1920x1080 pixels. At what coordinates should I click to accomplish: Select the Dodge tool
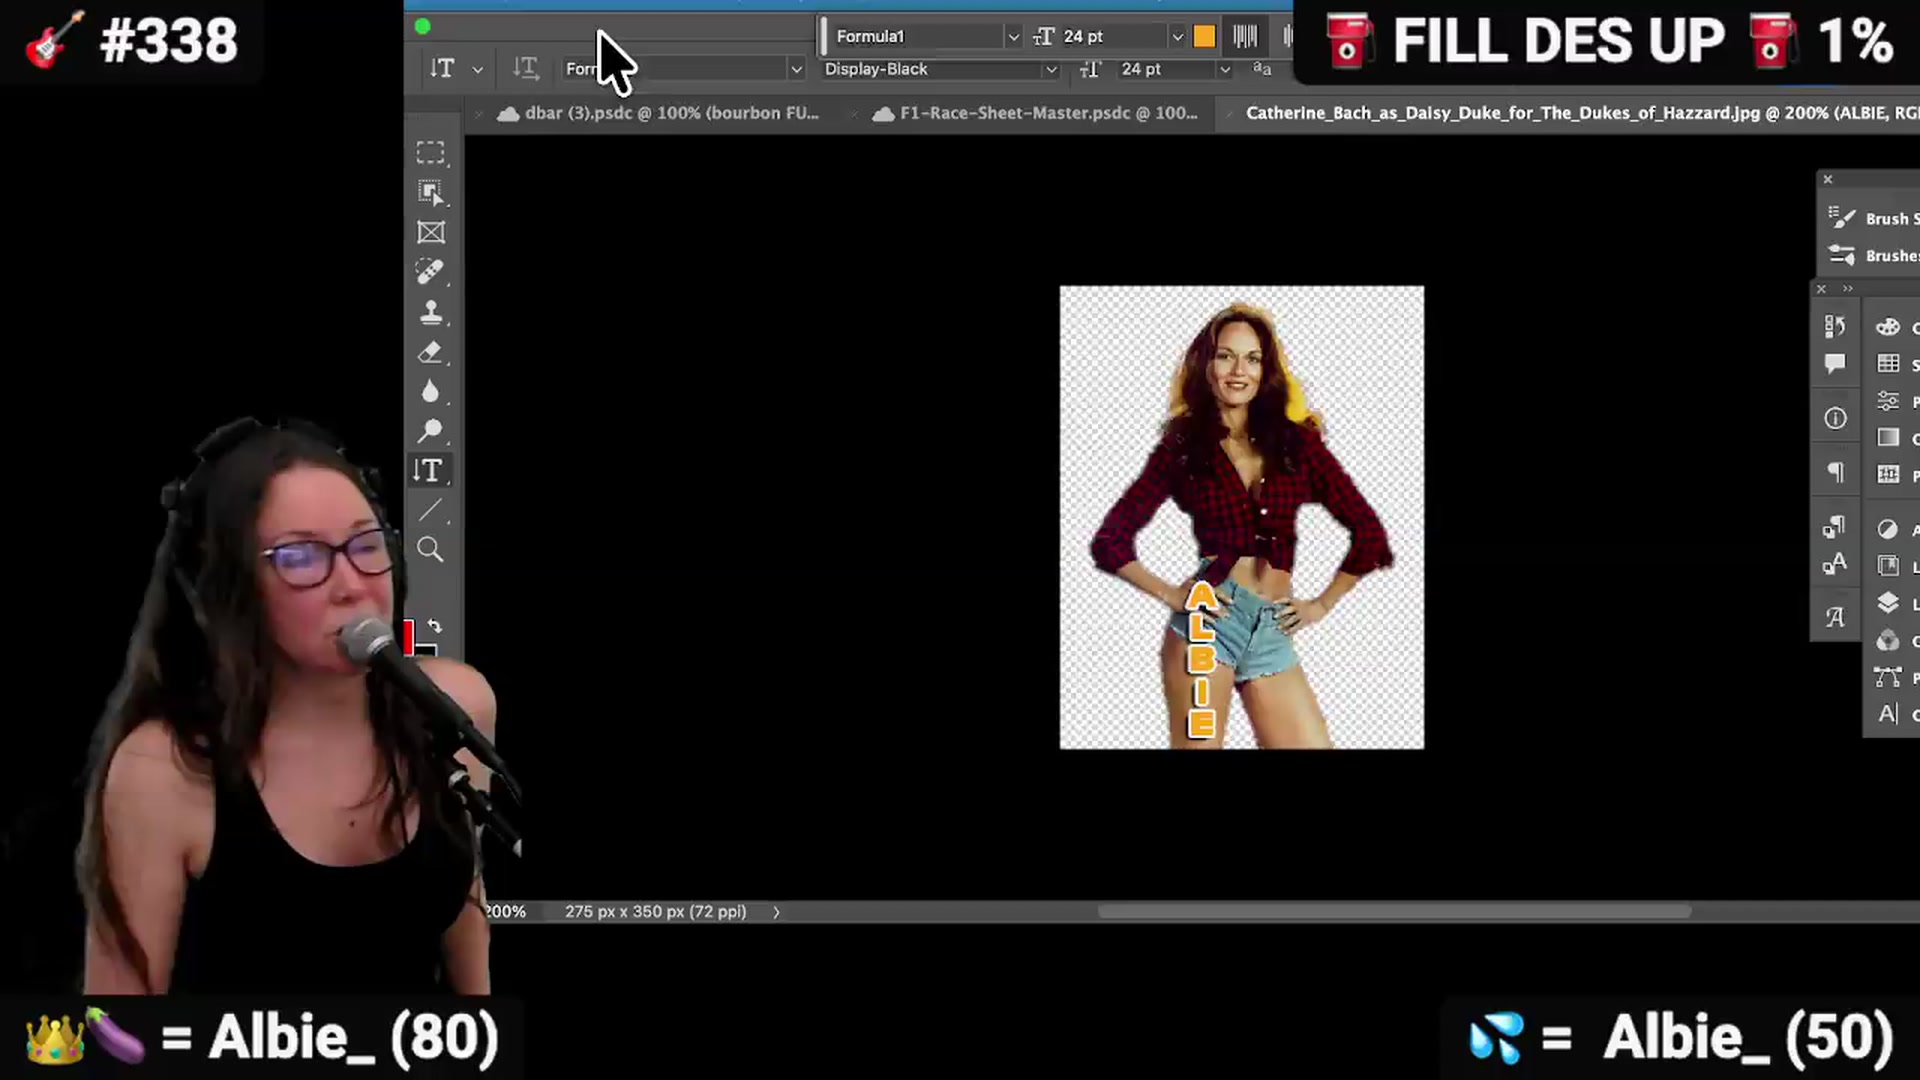(431, 431)
